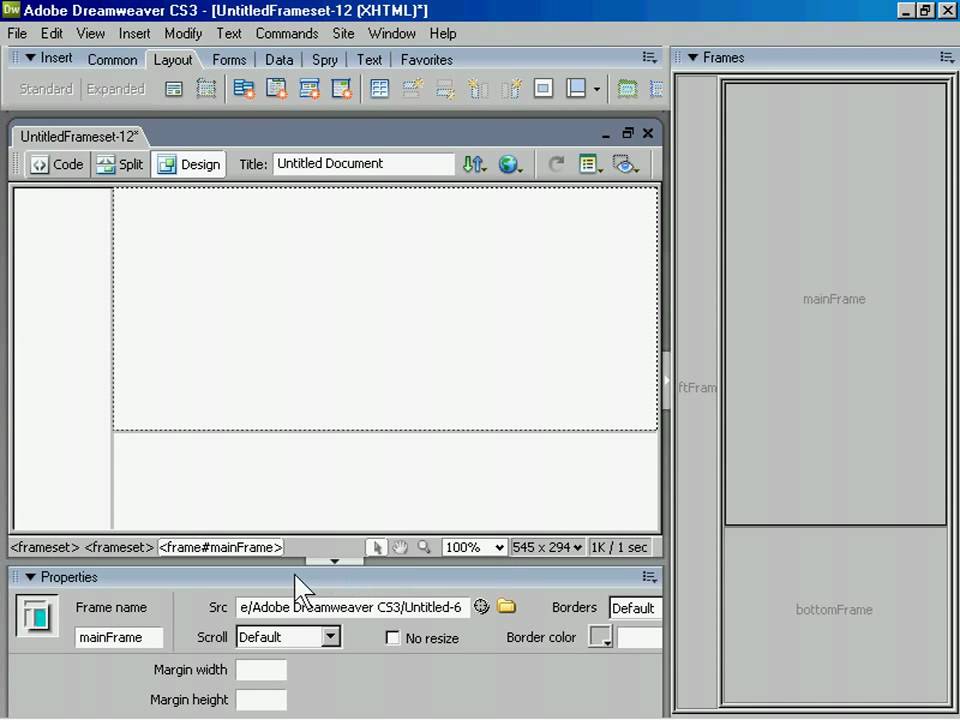Click the Frames layout icon
960x720 pixels.
click(x=576, y=89)
